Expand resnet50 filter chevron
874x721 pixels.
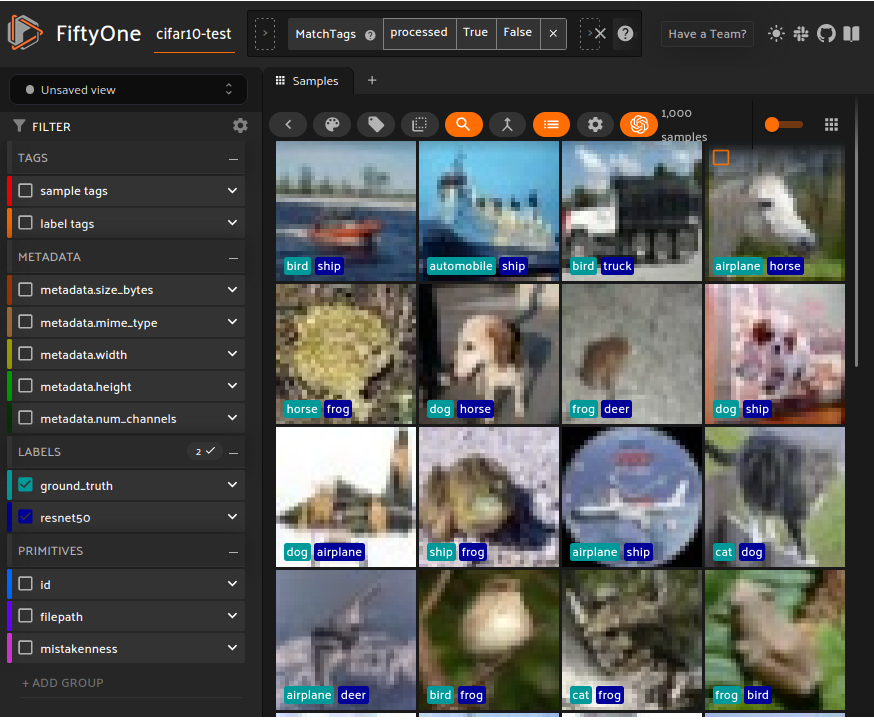232,517
